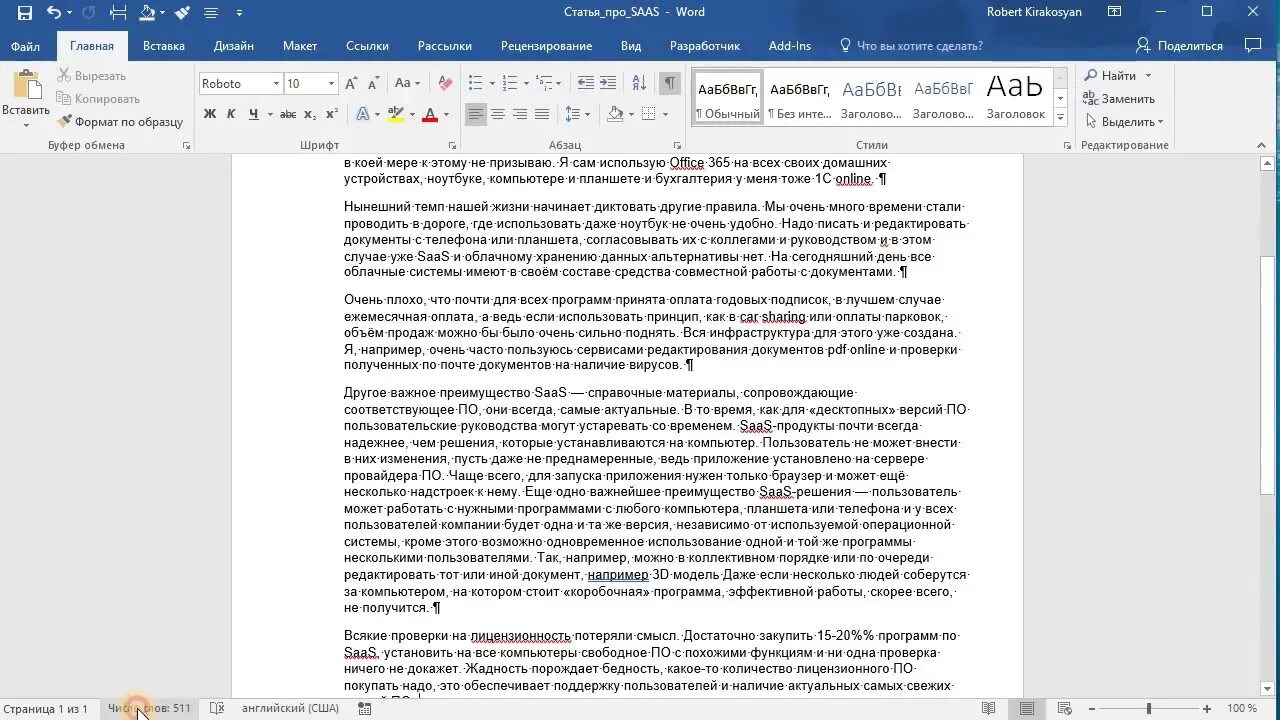Open the Select (Выделить) dropdown
Viewport: 1280px width, 720px height.
(x=1124, y=122)
